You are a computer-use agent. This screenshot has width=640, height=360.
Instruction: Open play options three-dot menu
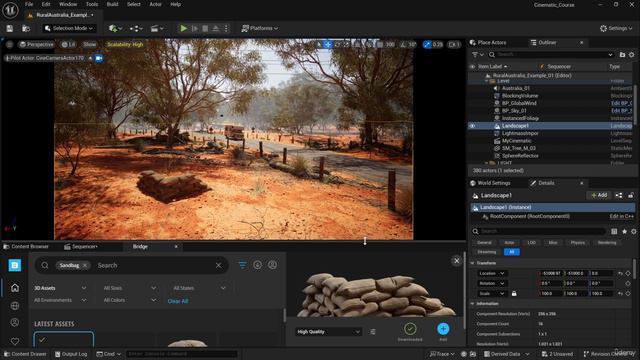pyautogui.click(x=226, y=28)
